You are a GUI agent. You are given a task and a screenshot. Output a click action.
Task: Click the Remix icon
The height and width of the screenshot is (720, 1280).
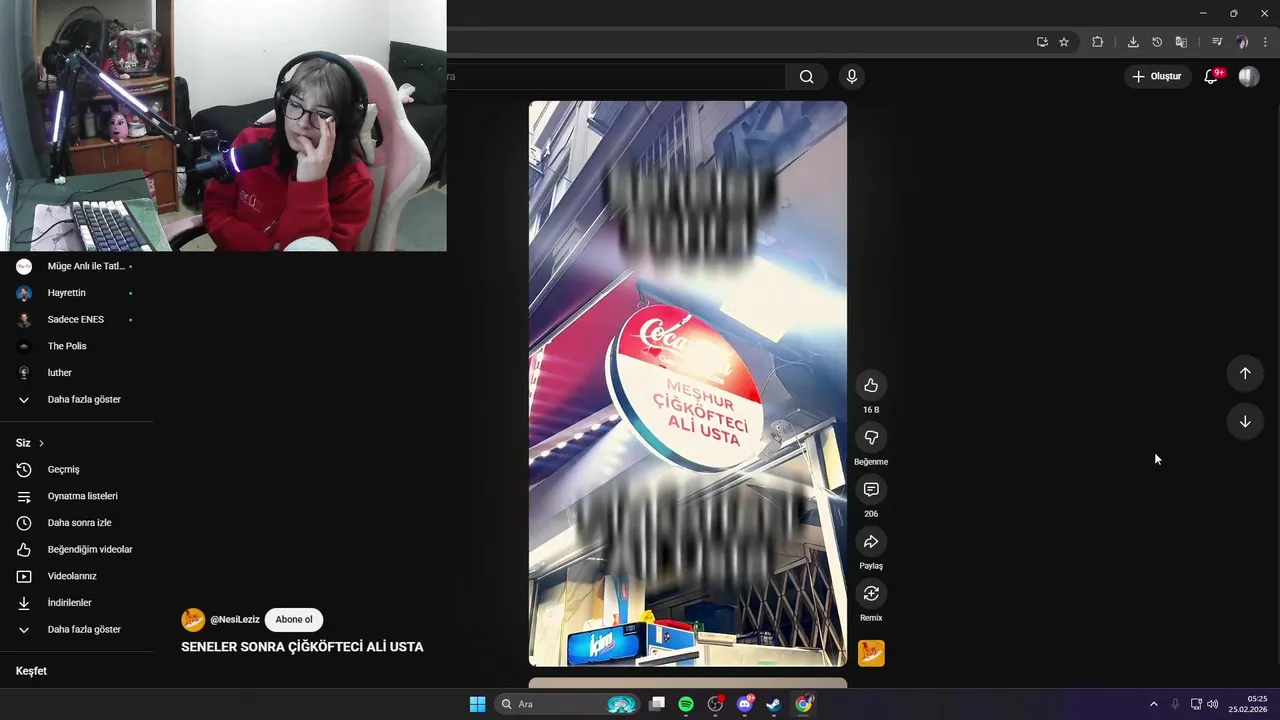(x=871, y=594)
